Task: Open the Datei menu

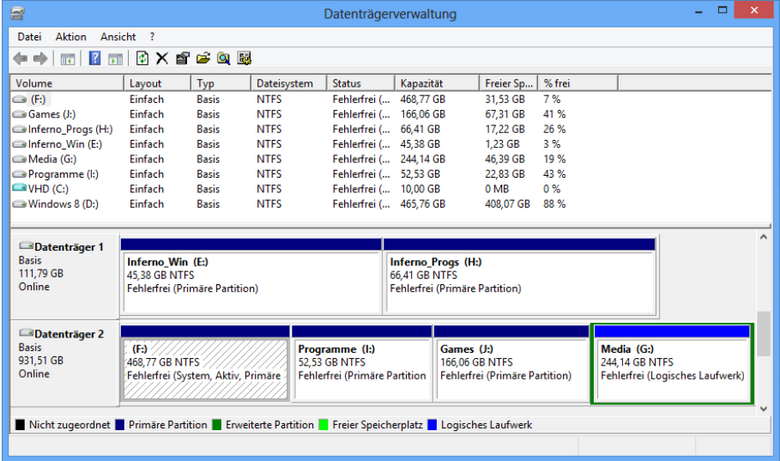Action: (29, 37)
